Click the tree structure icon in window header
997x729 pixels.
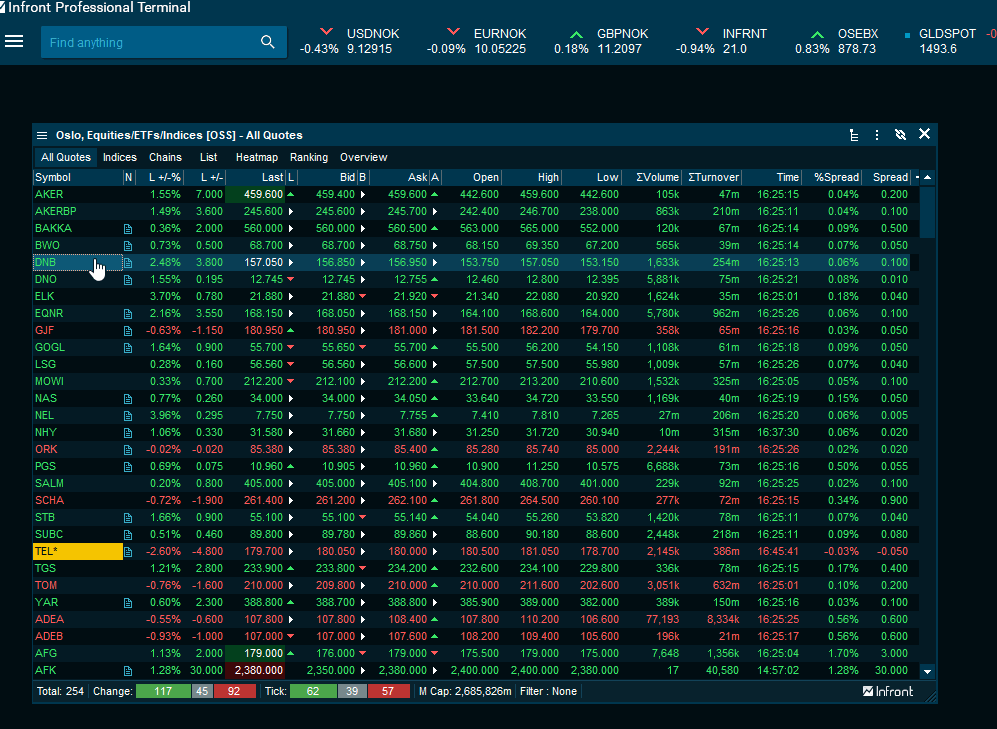[853, 135]
